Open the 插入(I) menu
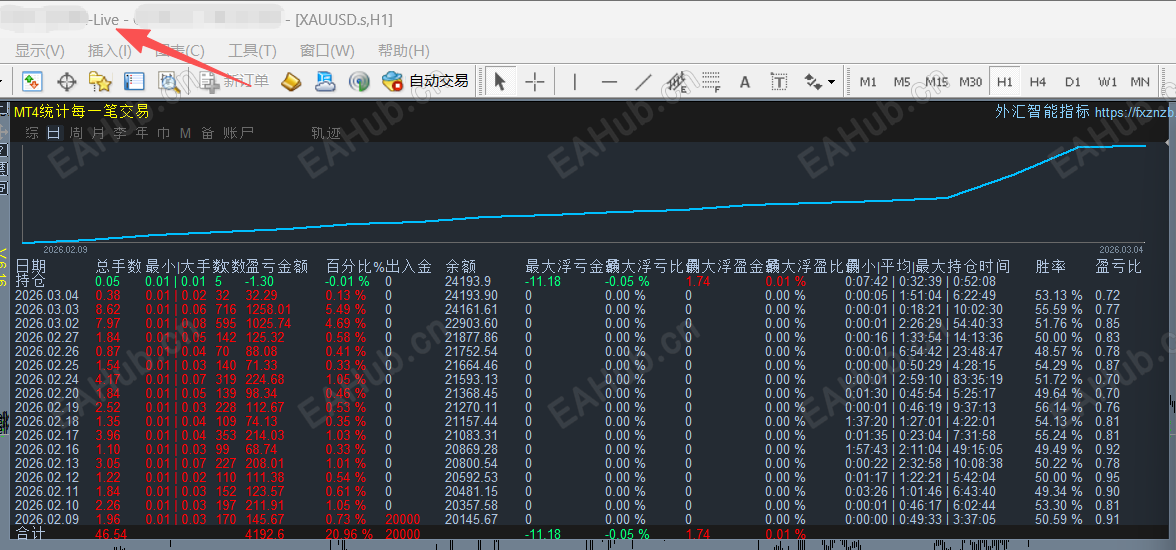1176x550 pixels. click(110, 51)
